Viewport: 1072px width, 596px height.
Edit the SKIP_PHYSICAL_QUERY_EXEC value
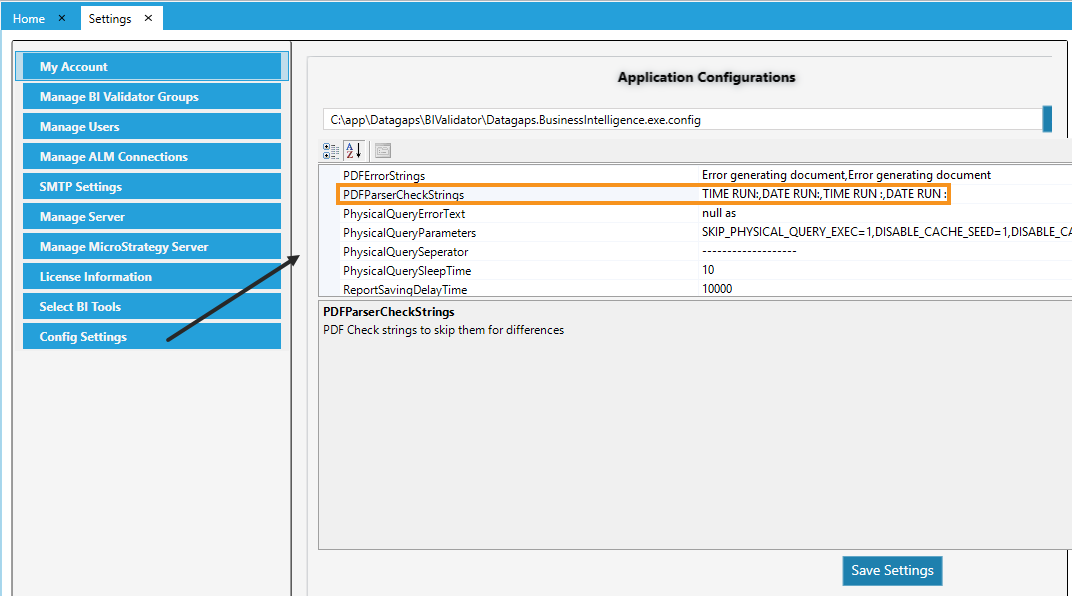click(x=886, y=232)
